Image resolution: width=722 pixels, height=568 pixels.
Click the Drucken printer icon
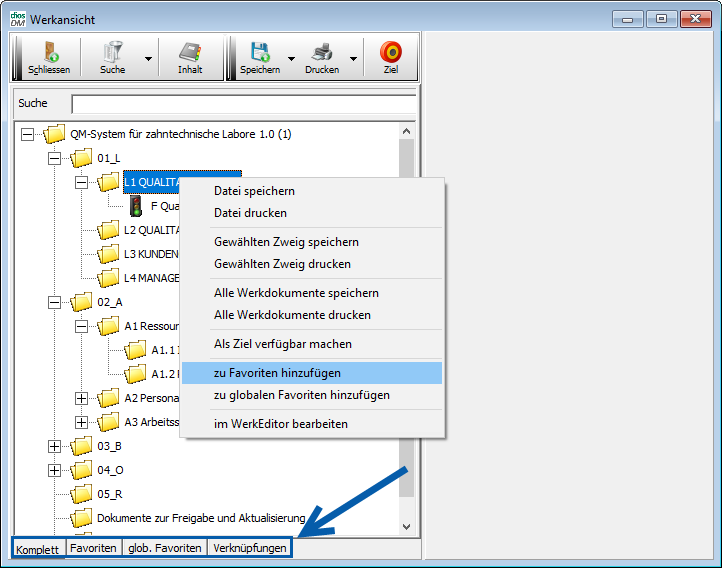point(321,53)
